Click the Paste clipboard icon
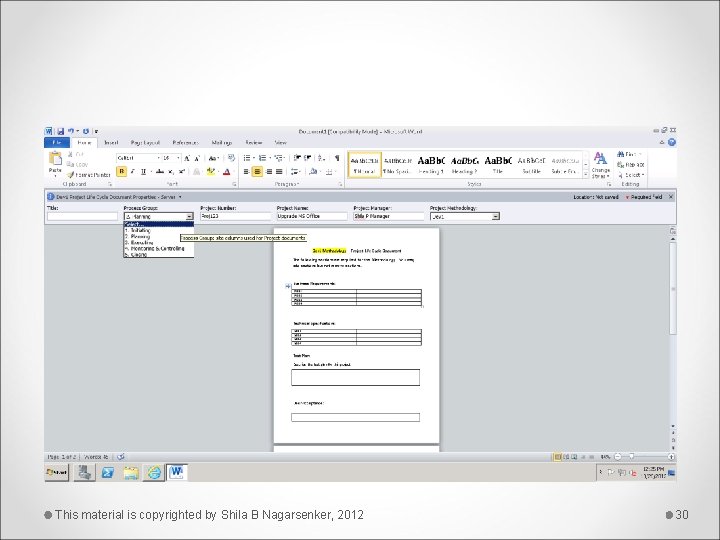The width and height of the screenshot is (720, 540). (x=55, y=159)
